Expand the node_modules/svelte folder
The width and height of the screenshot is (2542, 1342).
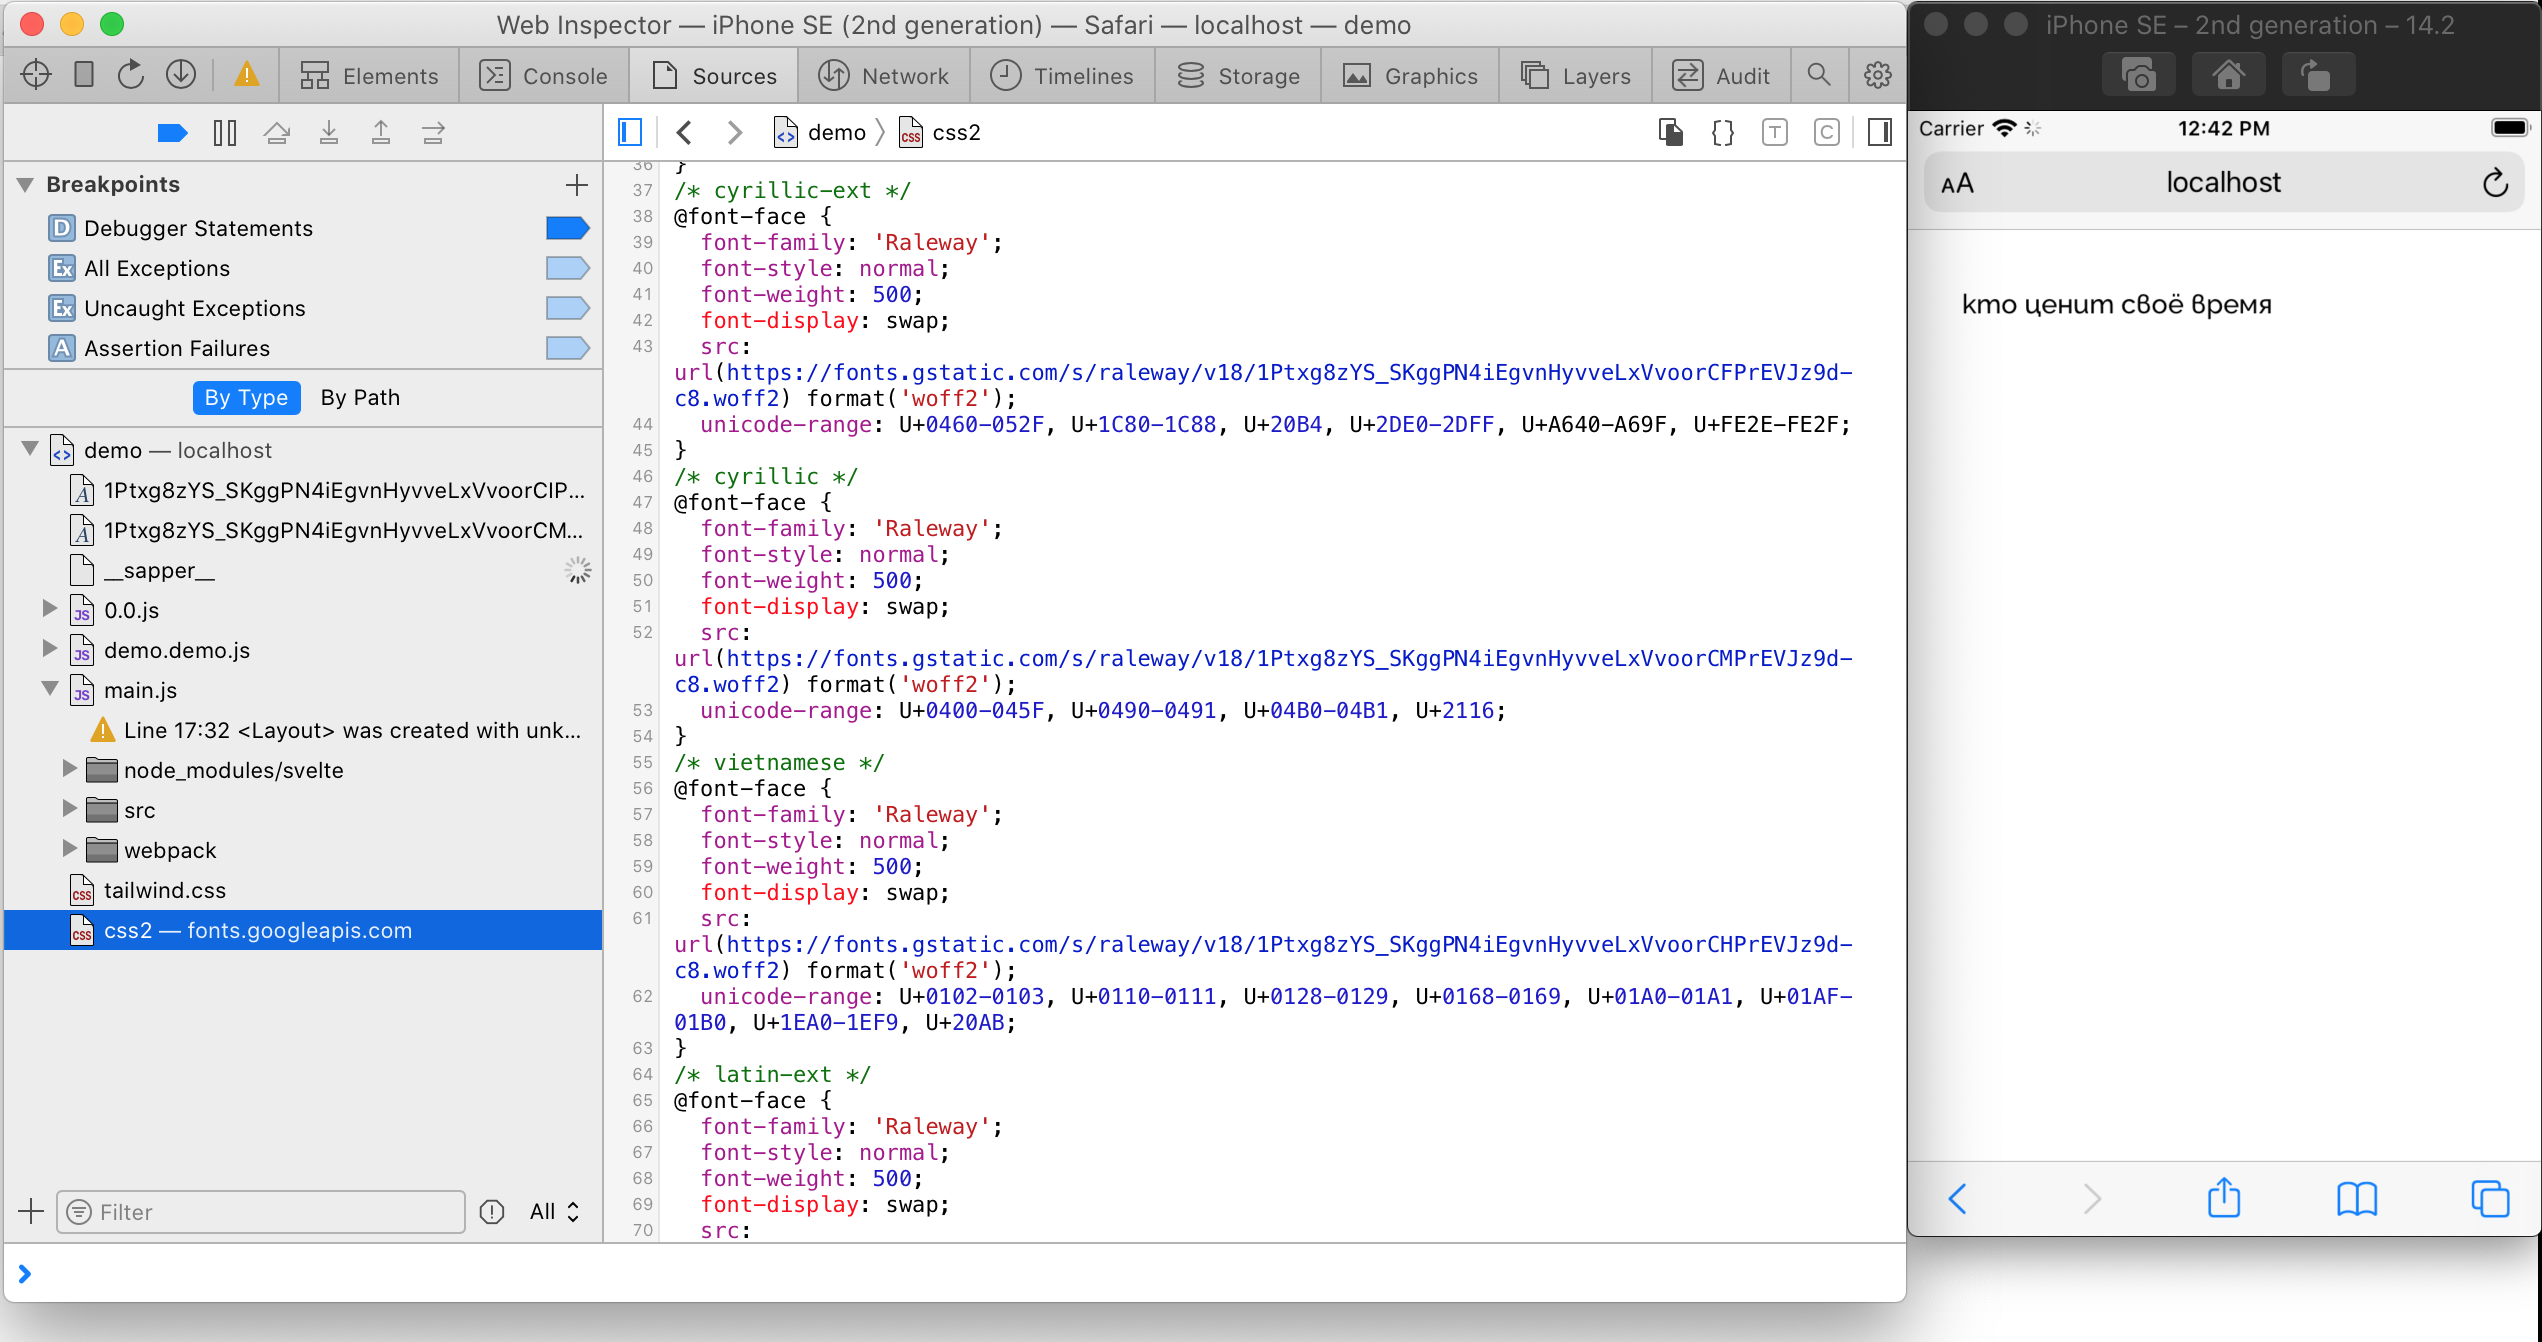pyautogui.click(x=69, y=769)
